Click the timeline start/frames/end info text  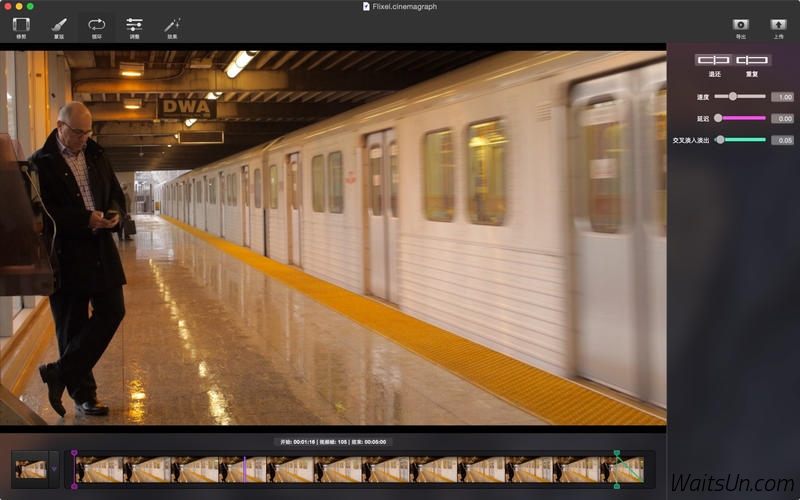click(333, 442)
